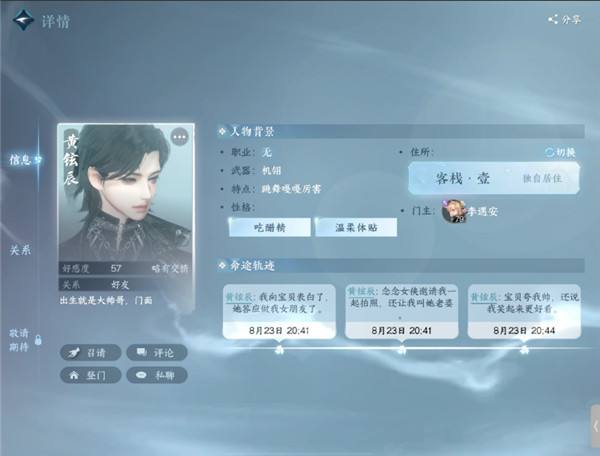The image size is (600, 456).
Task: Start a 私聊 private chat
Action: (x=157, y=375)
